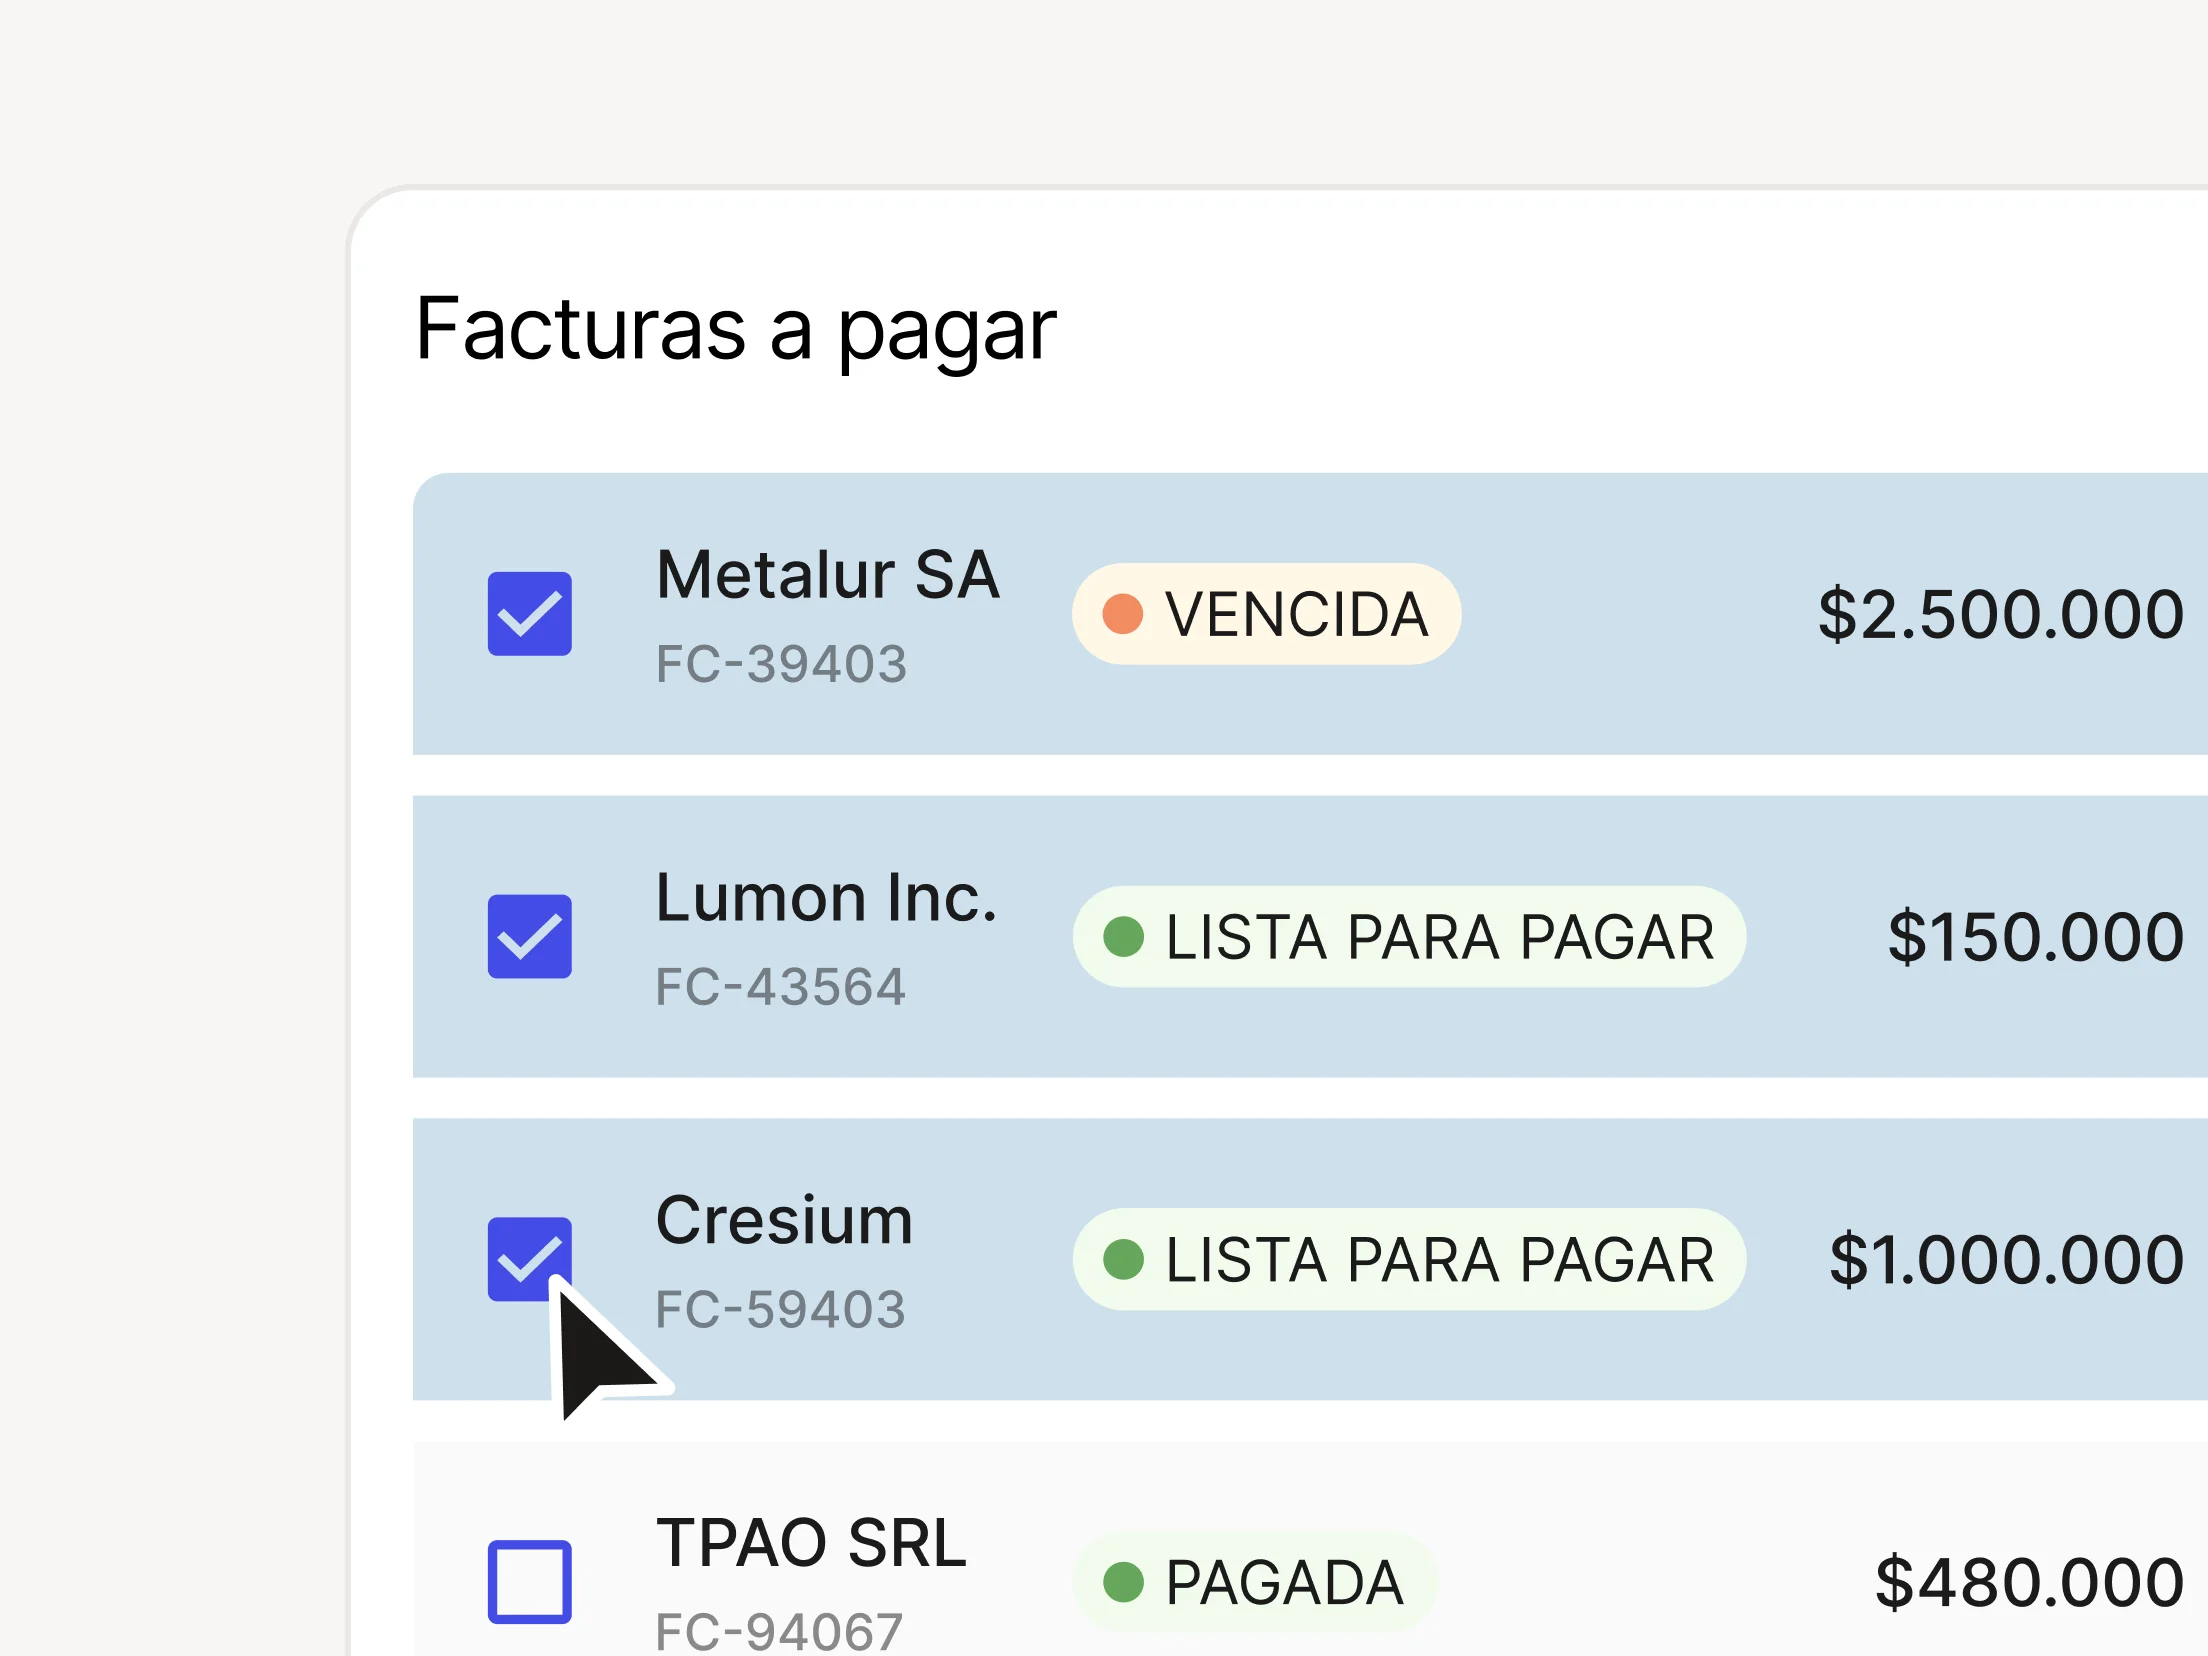Uncheck the Cresium invoice checkbox

530,1258
